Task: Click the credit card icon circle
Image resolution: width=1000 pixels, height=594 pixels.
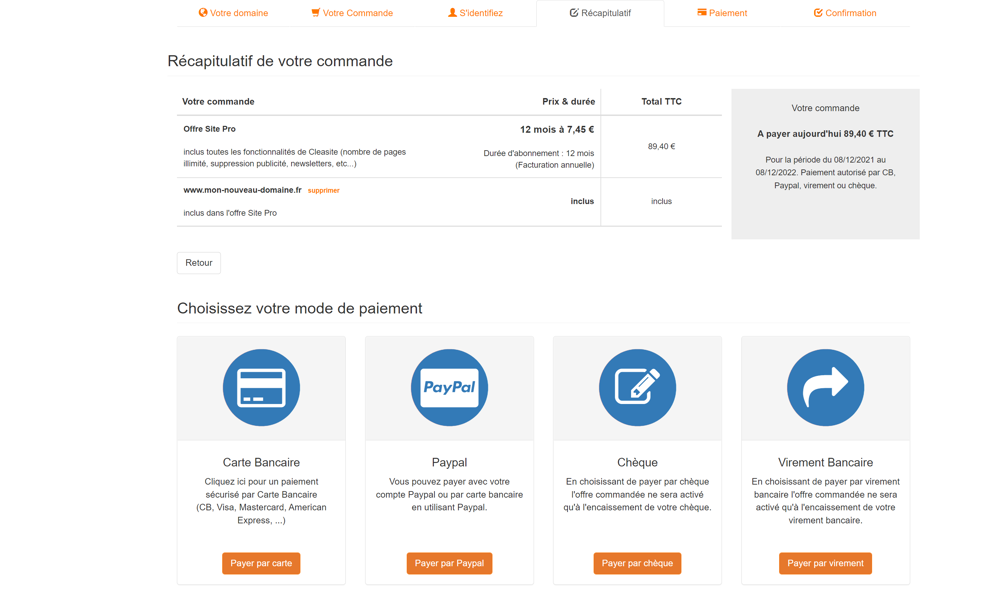Action: 261,387
